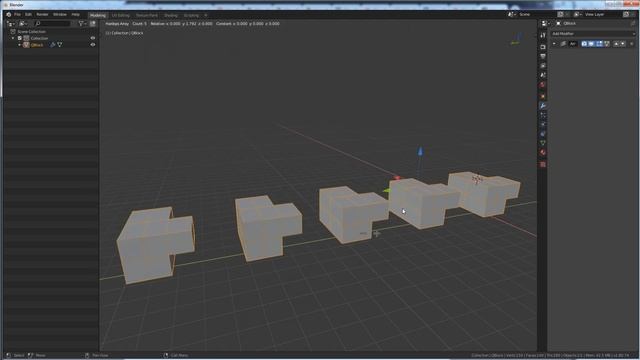This screenshot has height=360, width=640.
Task: Click the Array modifier name field
Action: pos(573,44)
